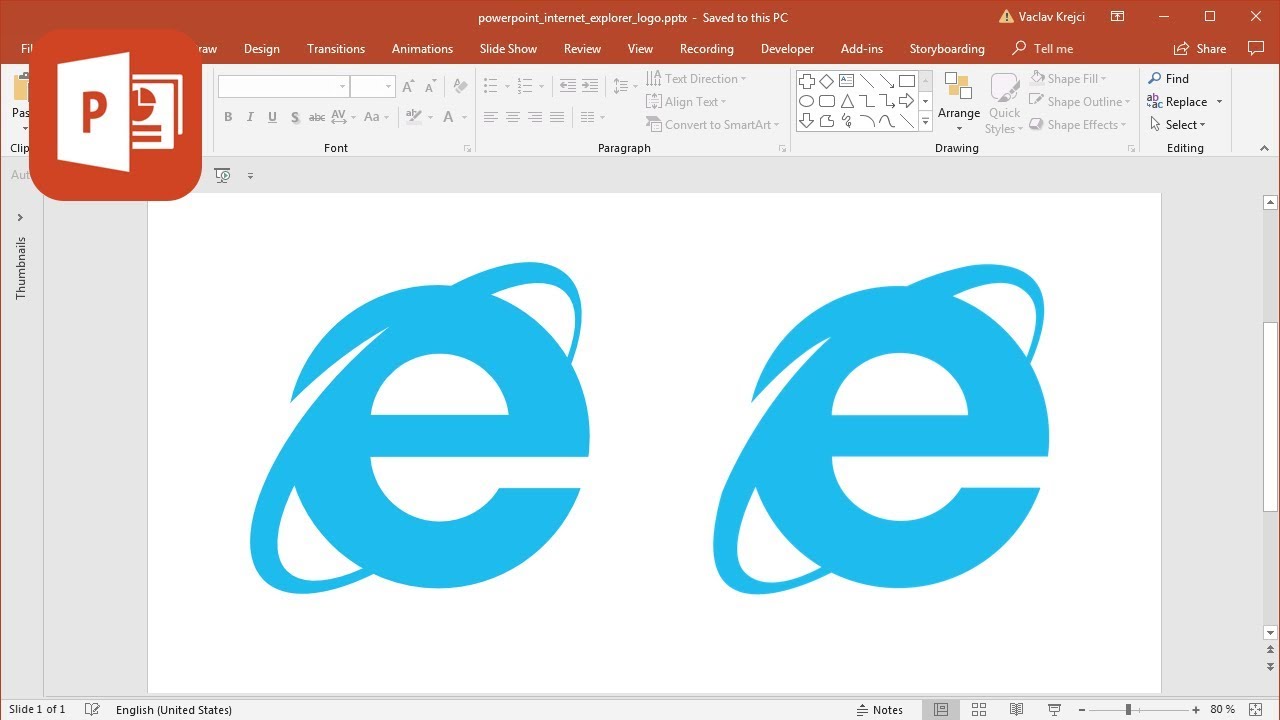Select the down arrow shape
1280x720 pixels.
[x=806, y=121]
